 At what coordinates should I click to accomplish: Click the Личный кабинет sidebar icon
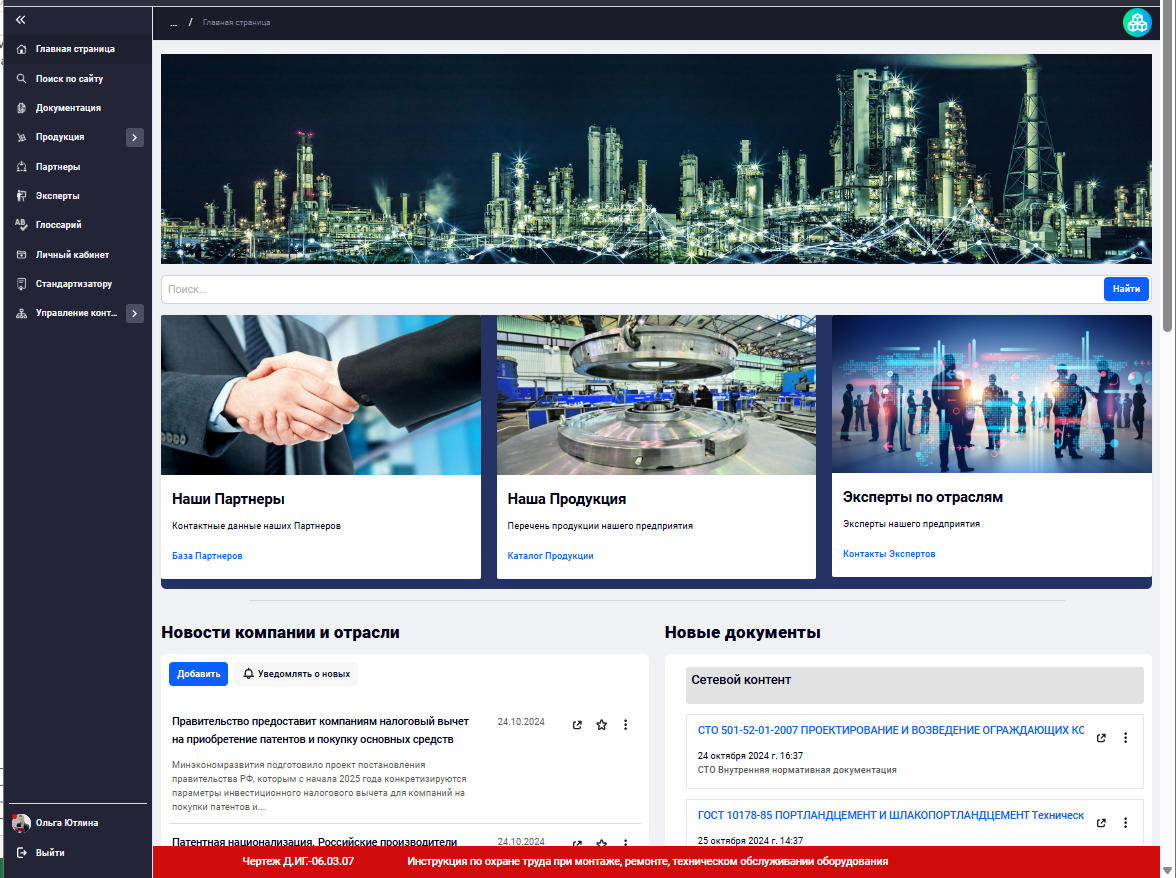click(21, 254)
